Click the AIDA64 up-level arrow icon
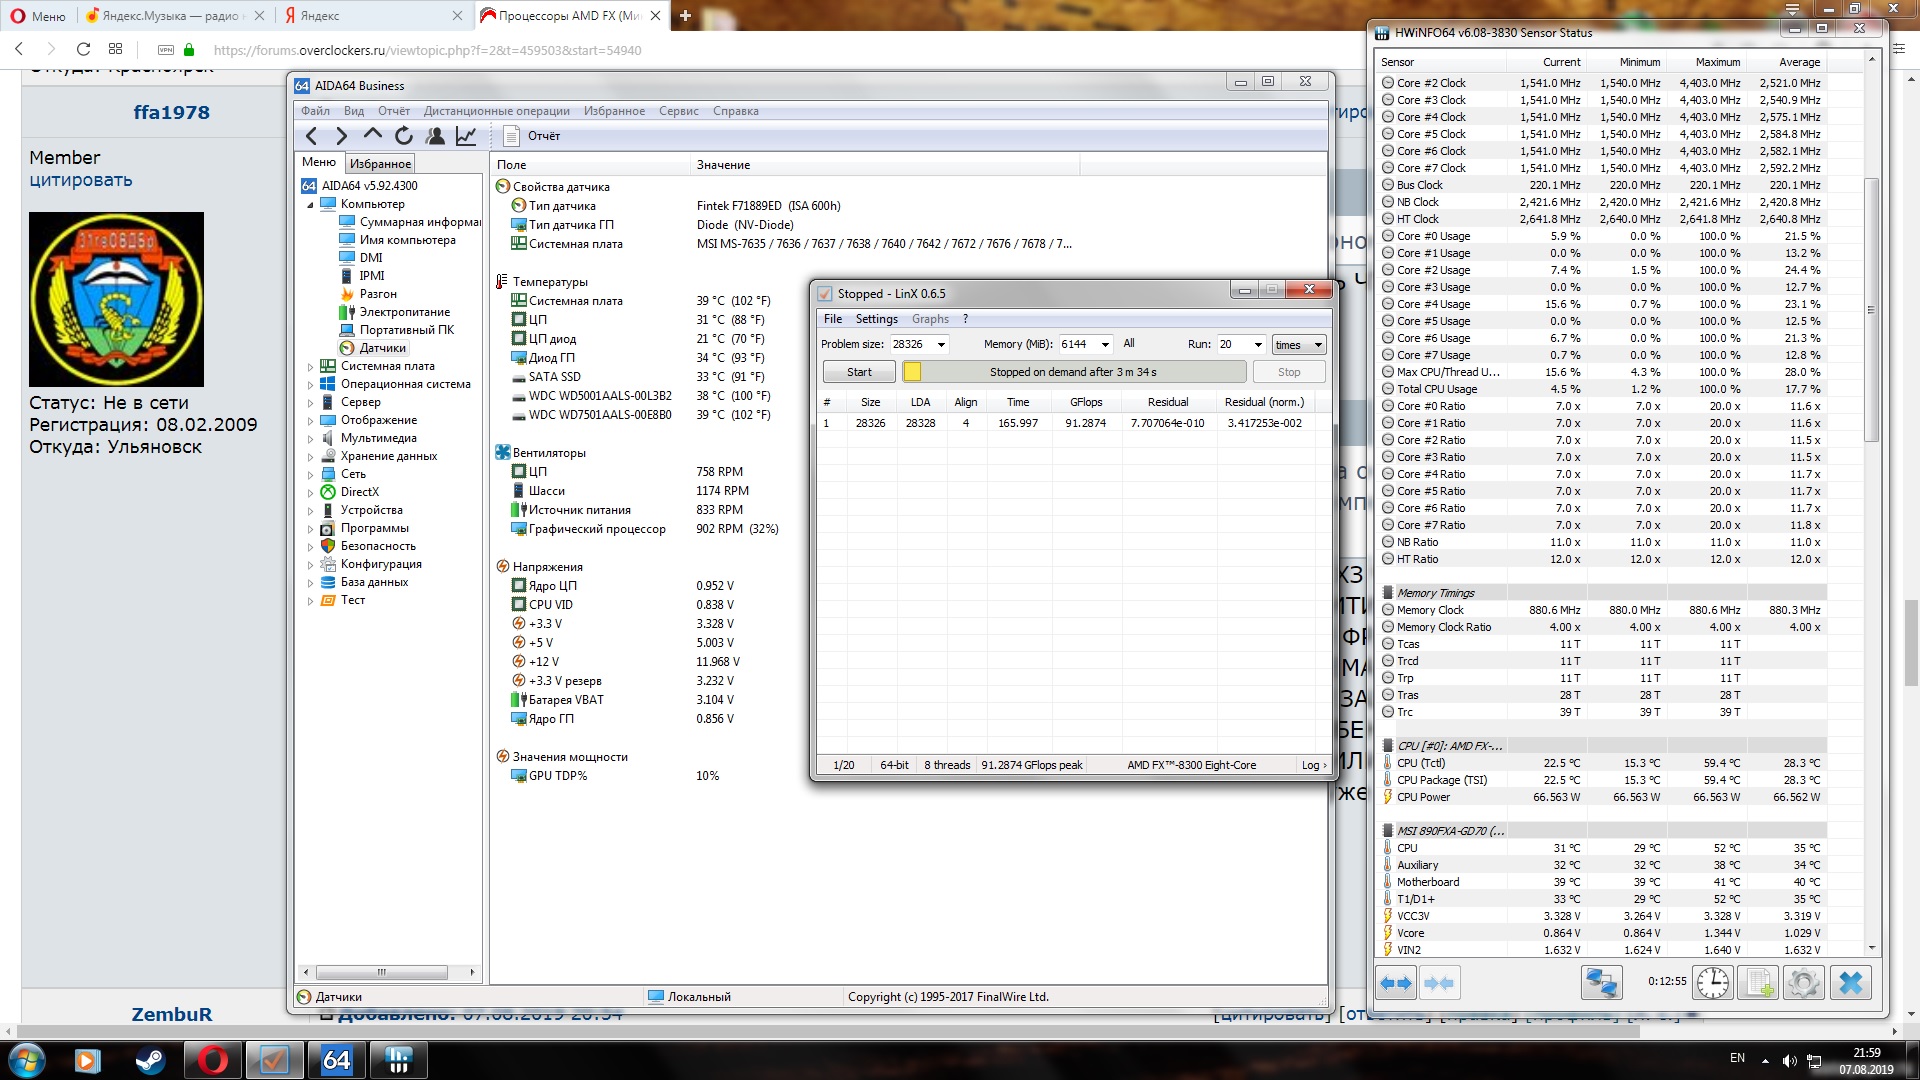The image size is (1920, 1080). [373, 135]
